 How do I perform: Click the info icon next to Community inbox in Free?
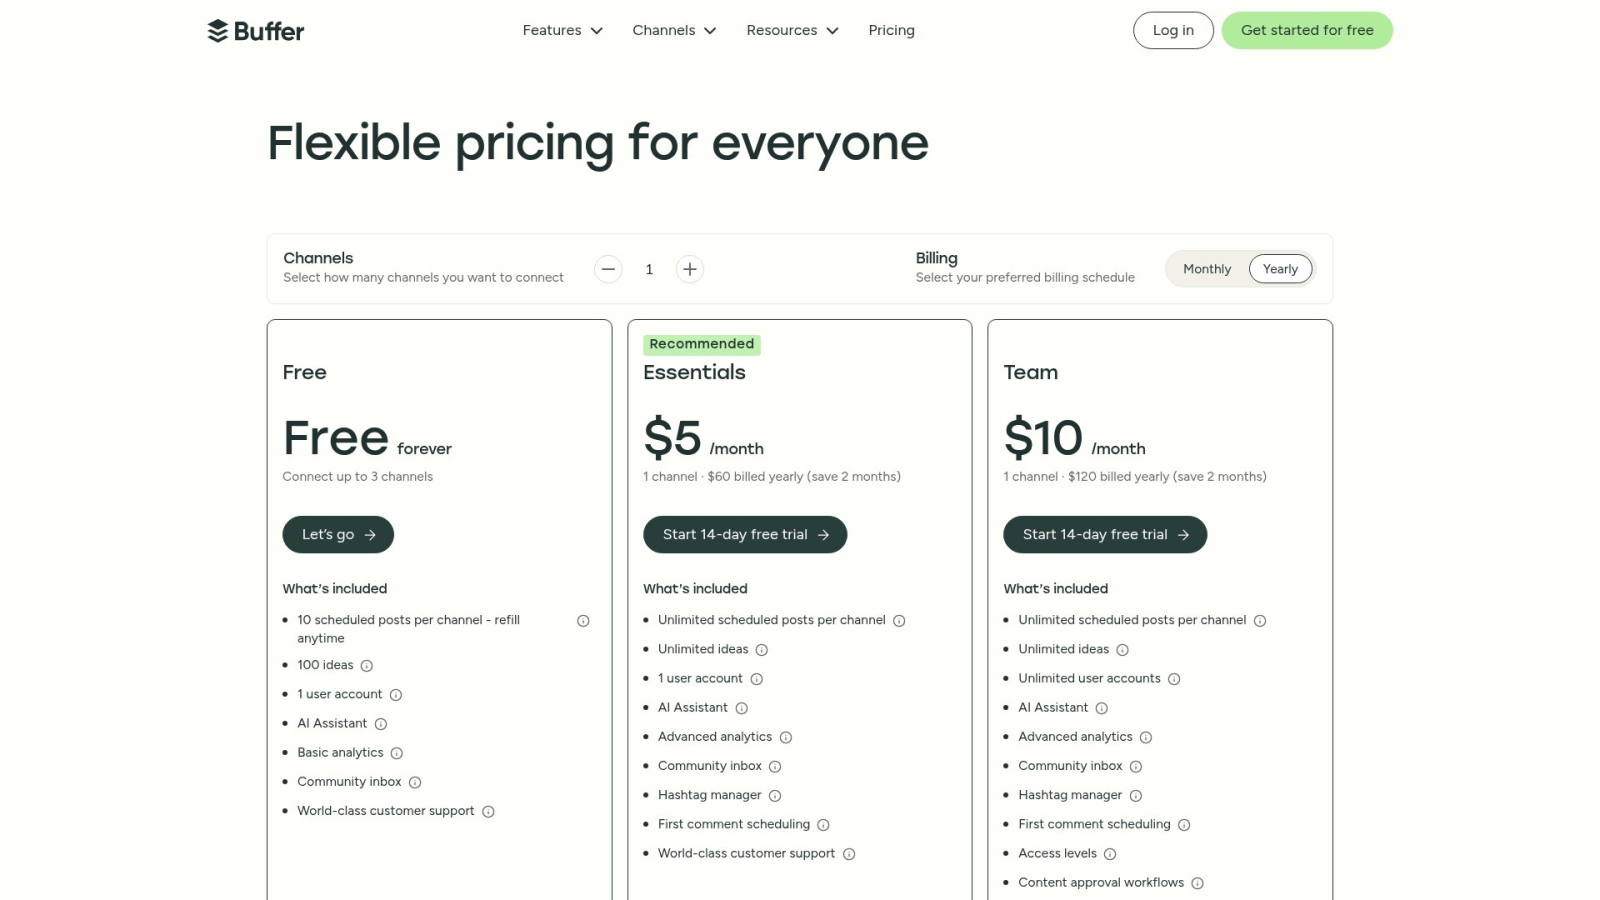tap(417, 782)
